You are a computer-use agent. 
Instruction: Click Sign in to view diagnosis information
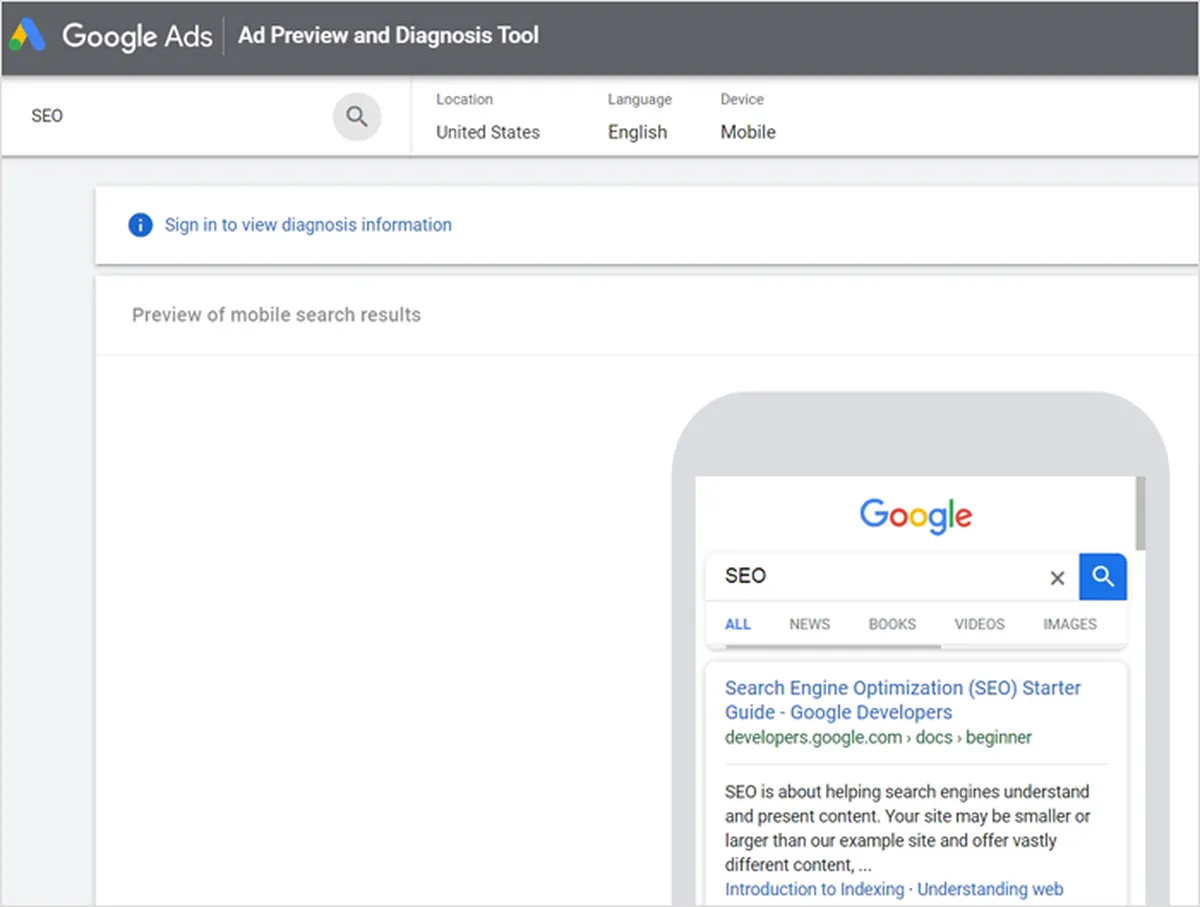308,225
